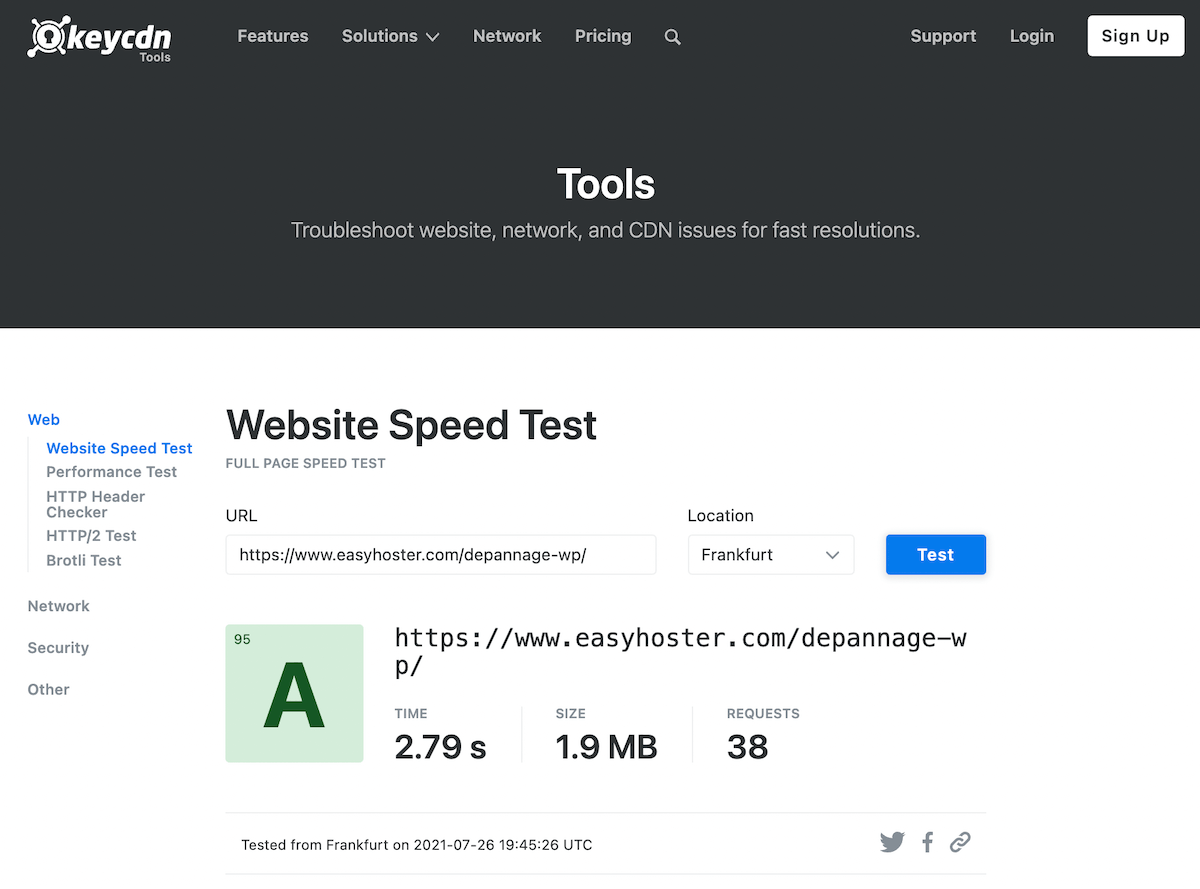Copy the results permalink using the chain icon

[x=960, y=842]
